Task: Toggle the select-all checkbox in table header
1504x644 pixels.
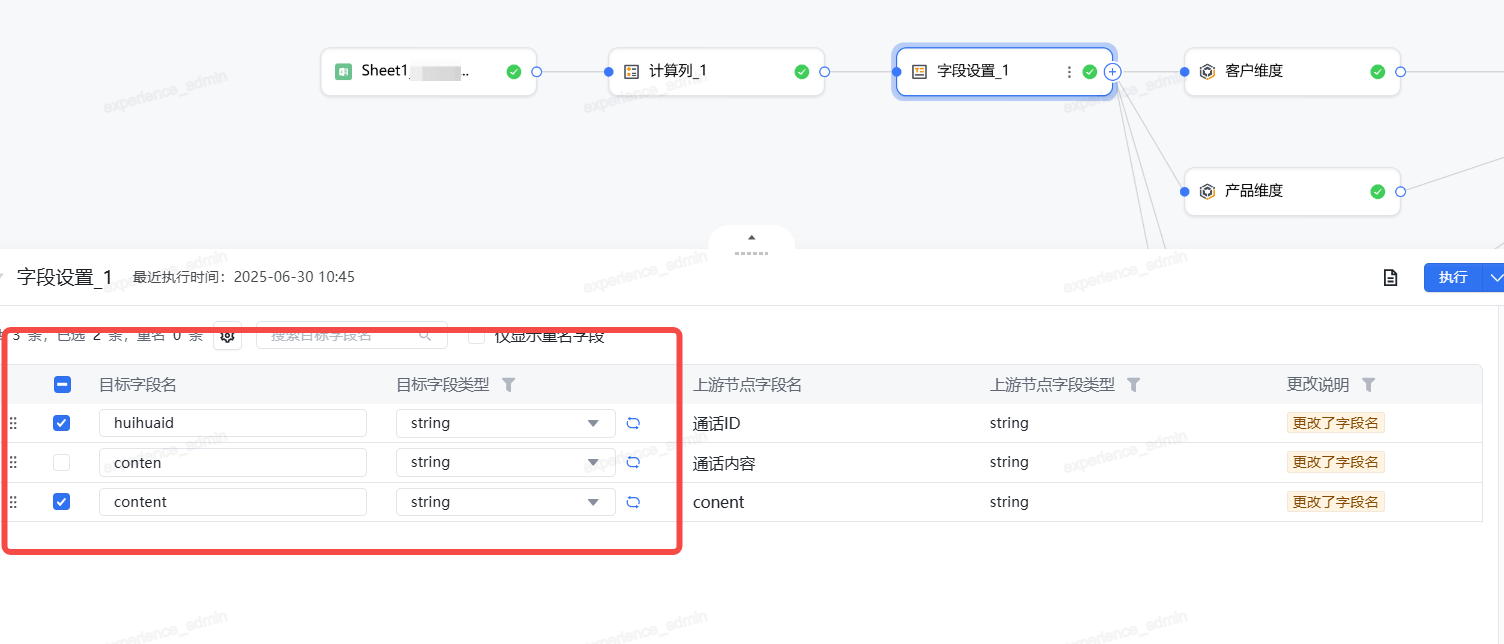Action: click(62, 385)
